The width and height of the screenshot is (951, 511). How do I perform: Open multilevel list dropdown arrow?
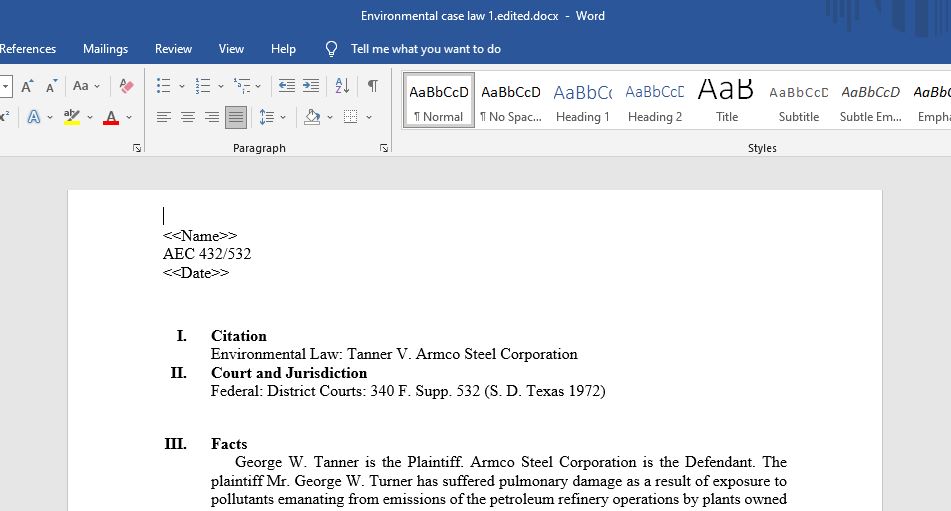pos(258,87)
